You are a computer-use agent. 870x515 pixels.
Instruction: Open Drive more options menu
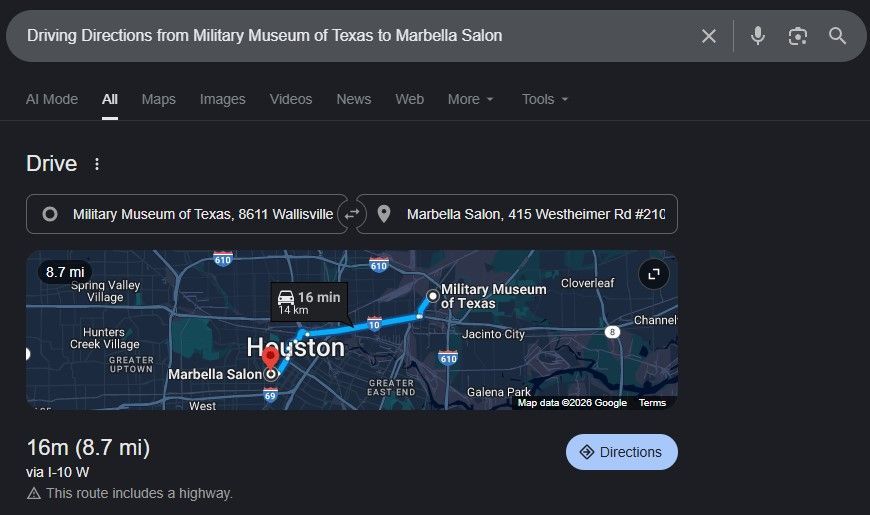click(97, 164)
